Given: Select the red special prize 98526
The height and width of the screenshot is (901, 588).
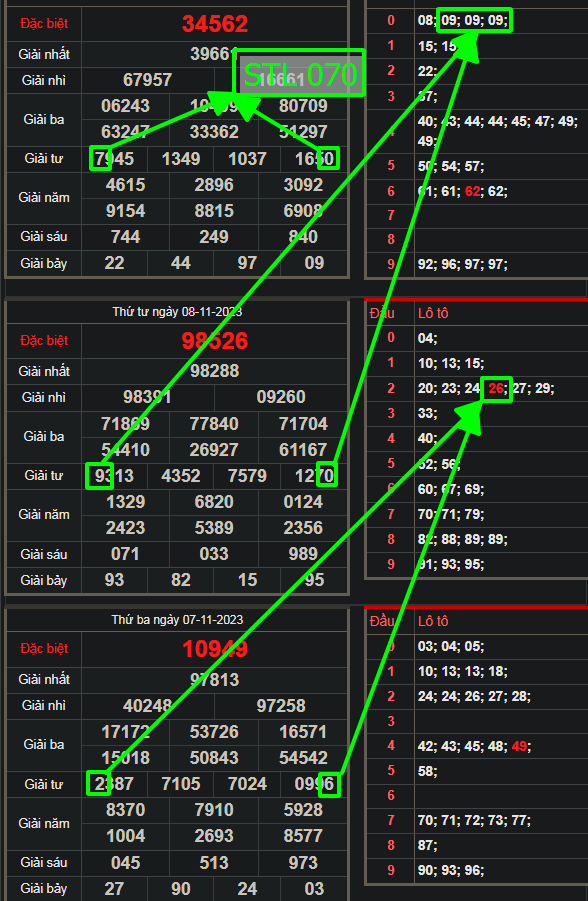Looking at the screenshot, I should point(215,341).
